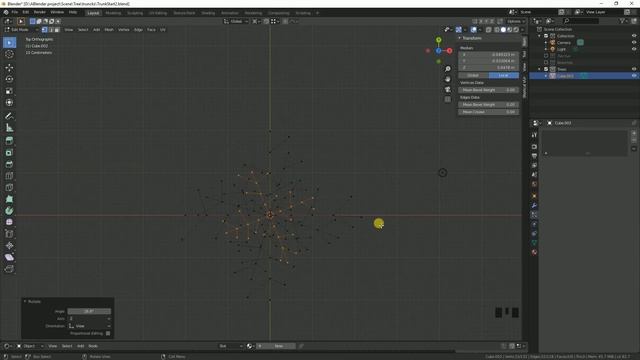Activate the Rotate tool
This screenshot has width=640, height=360.
click(x=9, y=79)
